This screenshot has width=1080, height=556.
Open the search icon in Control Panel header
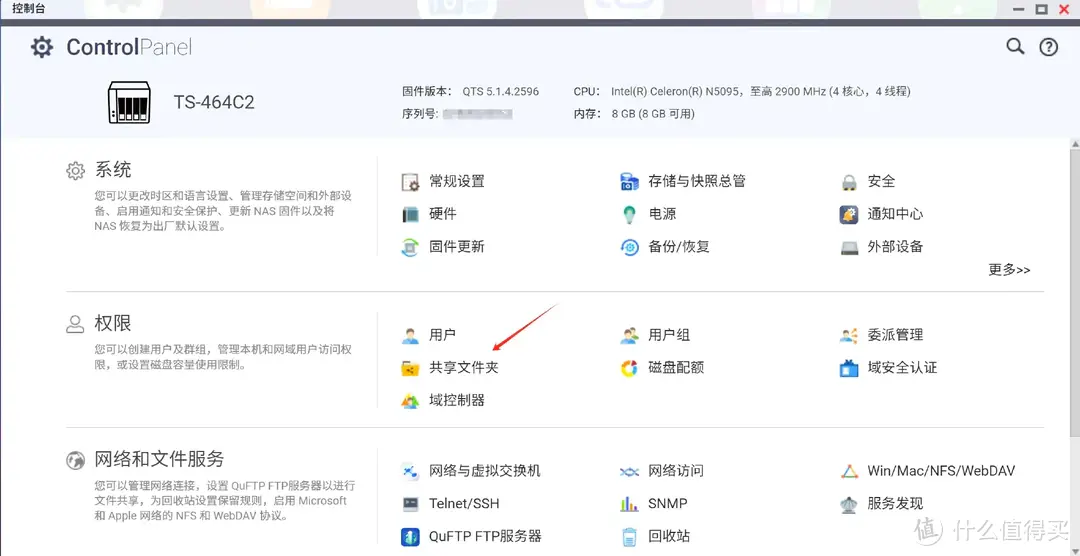1015,46
